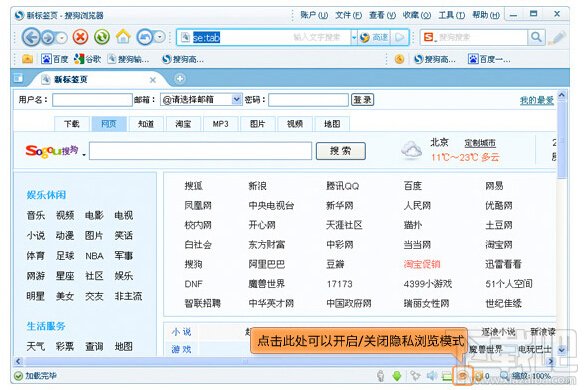Screen dimensions: 585x390
Task: Click the tab list icon left of tabs
Action: [x=18, y=78]
